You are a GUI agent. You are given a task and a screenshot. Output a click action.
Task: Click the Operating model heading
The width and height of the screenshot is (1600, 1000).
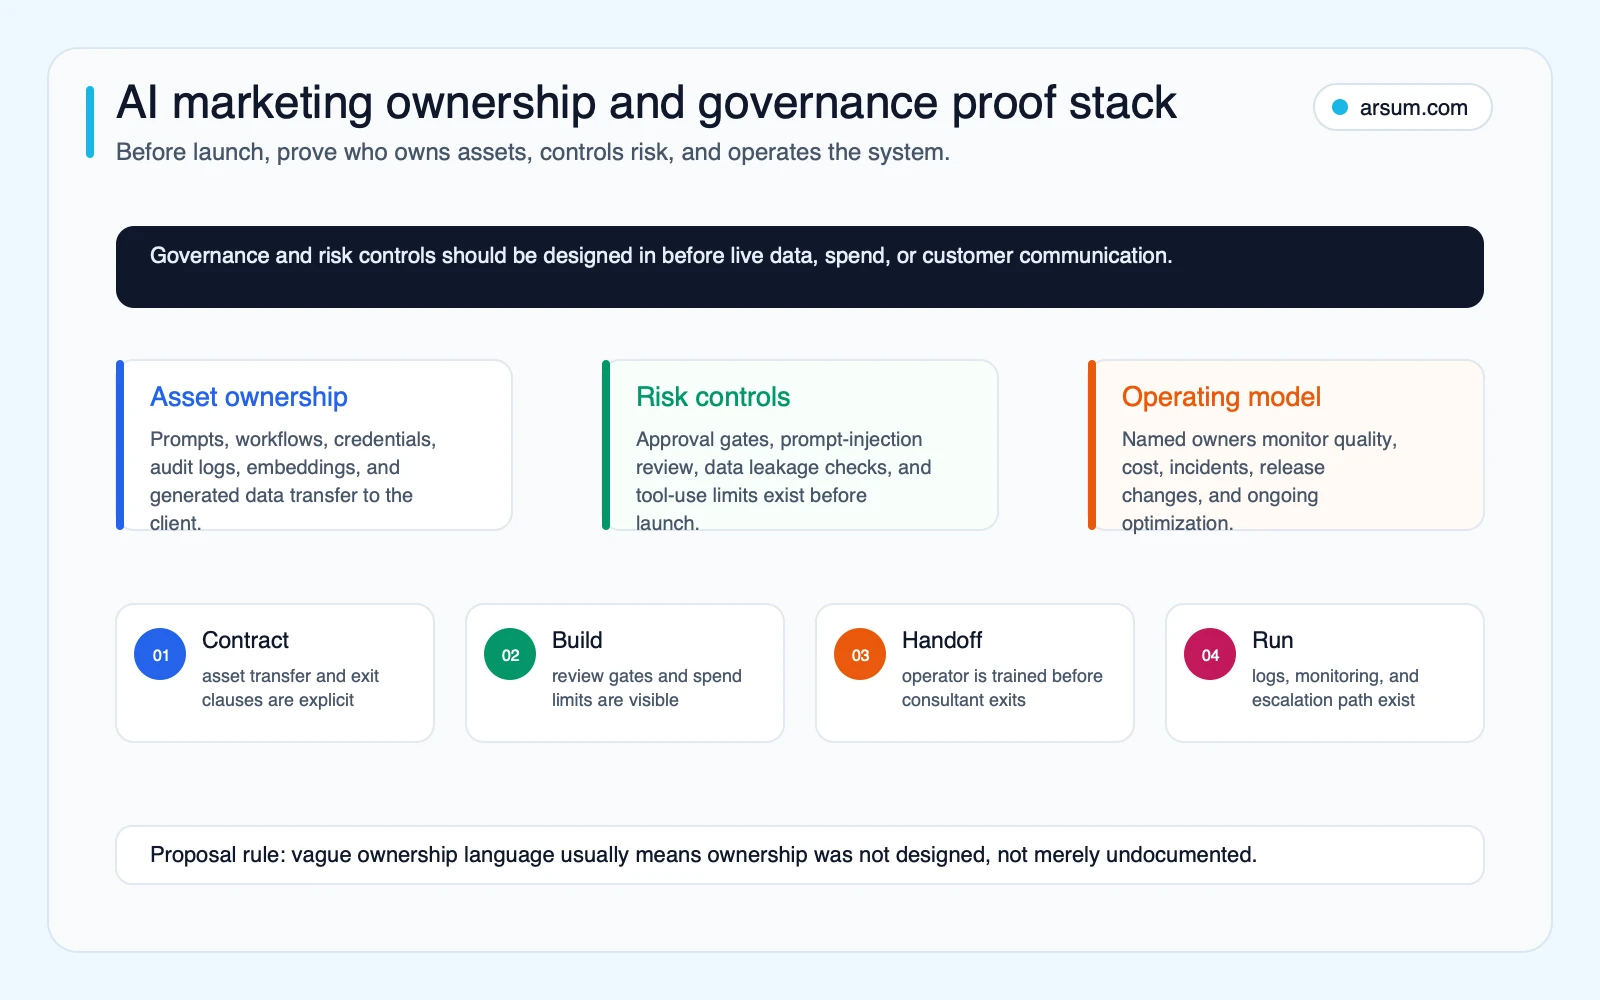tap(1221, 397)
